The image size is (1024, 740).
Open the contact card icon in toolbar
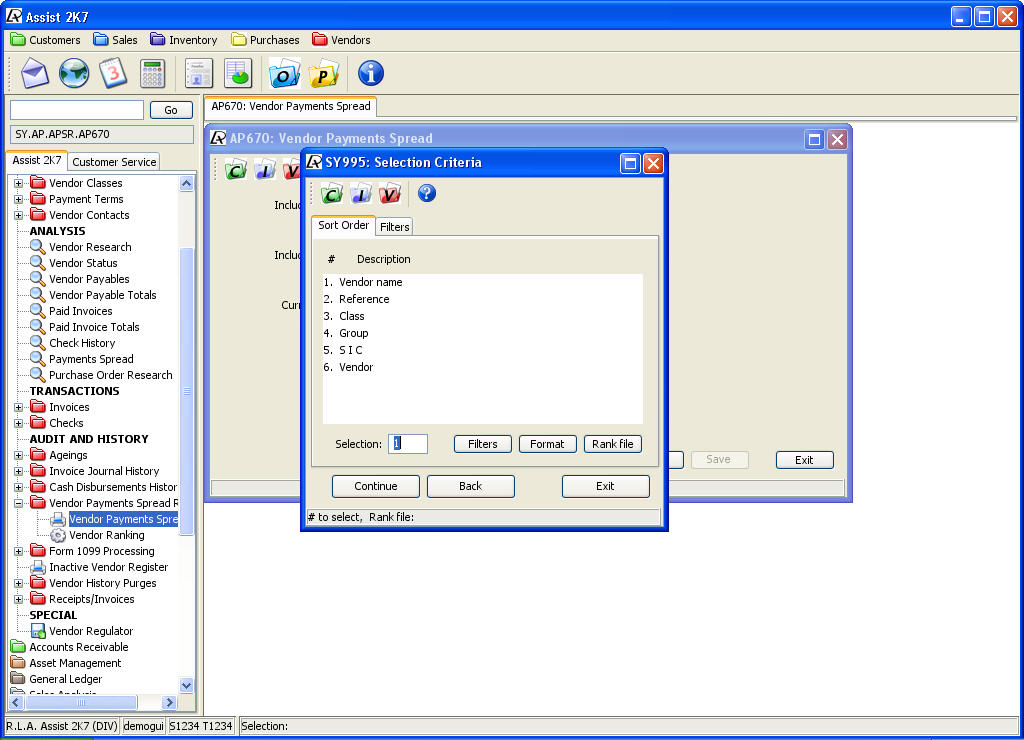click(x=199, y=73)
